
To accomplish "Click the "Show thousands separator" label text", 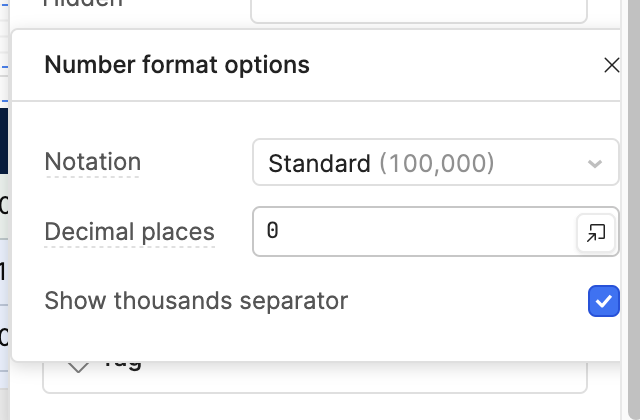I will 196,300.
